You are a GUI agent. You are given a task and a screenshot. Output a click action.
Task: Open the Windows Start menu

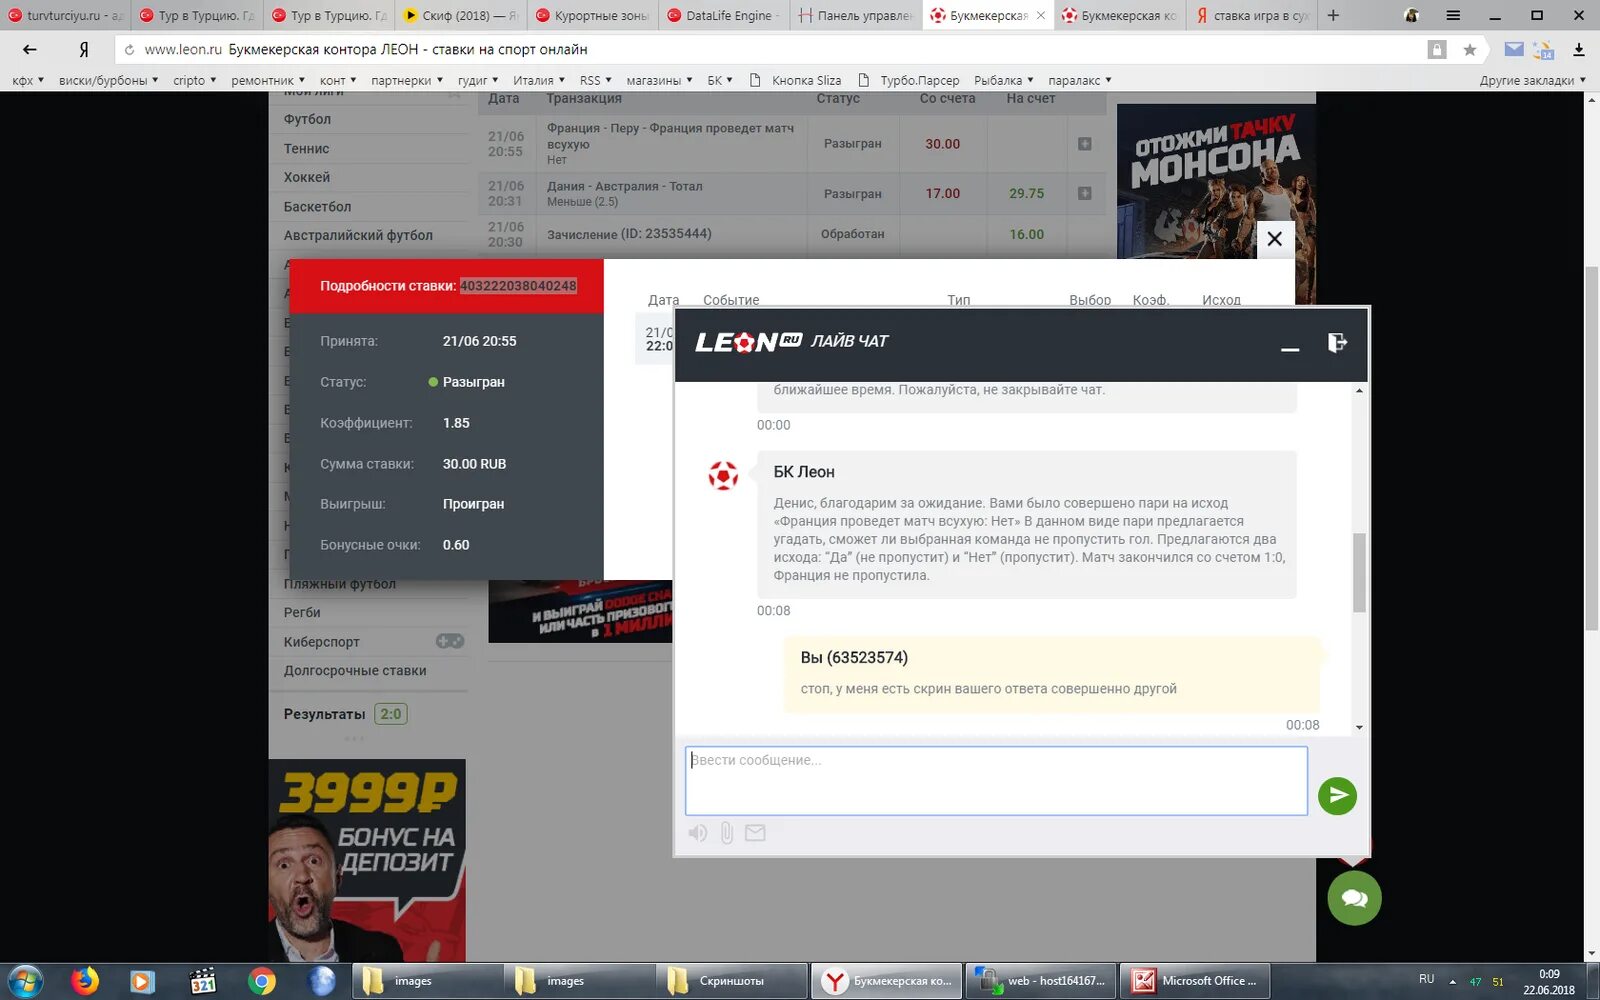[24, 981]
